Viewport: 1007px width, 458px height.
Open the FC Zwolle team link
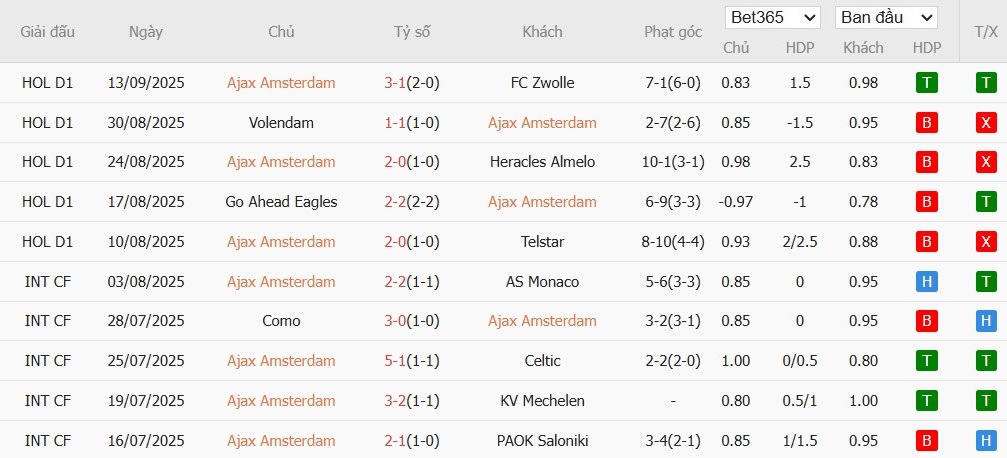pyautogui.click(x=542, y=83)
